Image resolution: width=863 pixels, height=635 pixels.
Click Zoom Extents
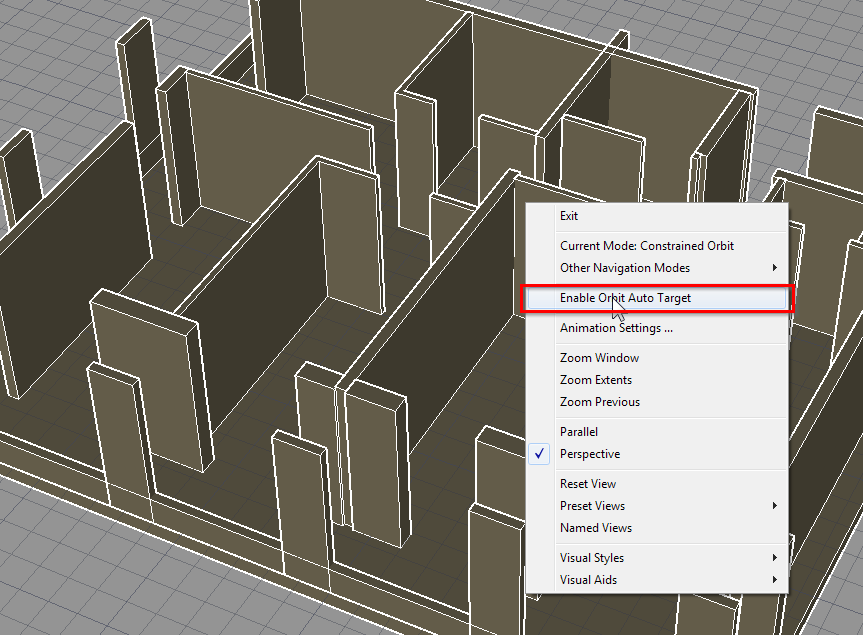pos(596,380)
